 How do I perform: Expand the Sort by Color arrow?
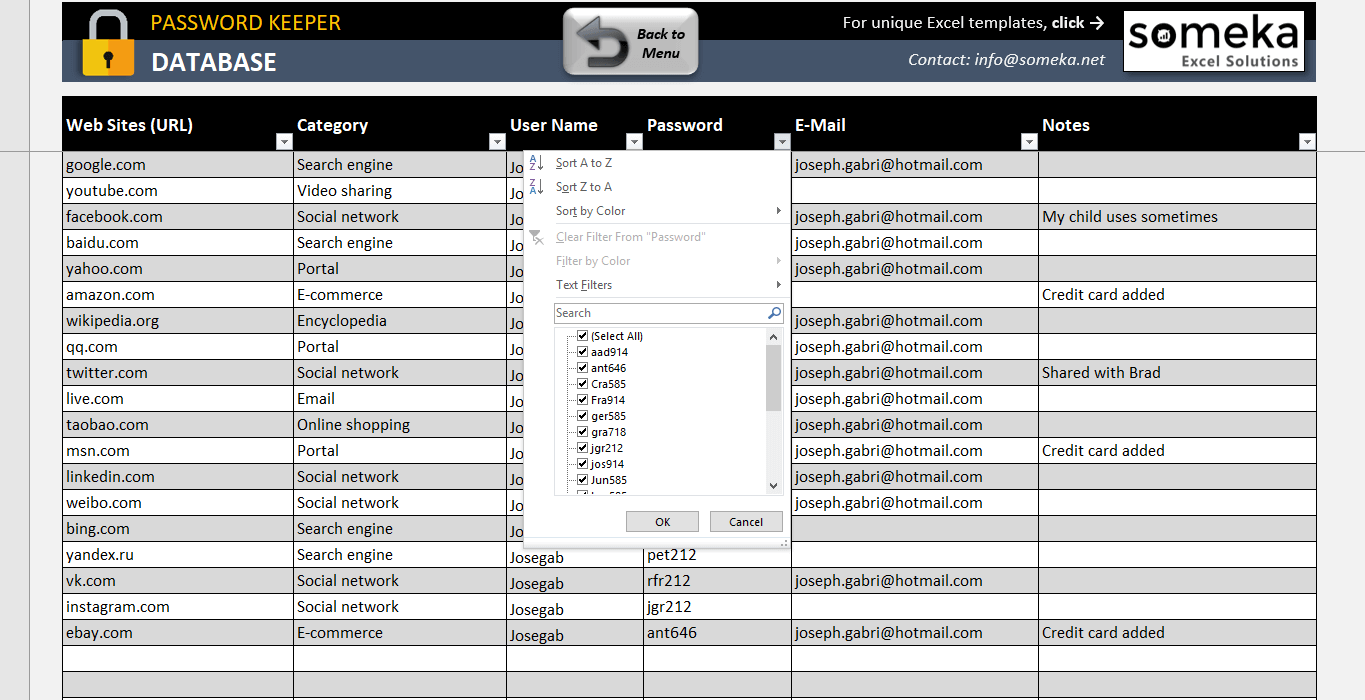(778, 211)
